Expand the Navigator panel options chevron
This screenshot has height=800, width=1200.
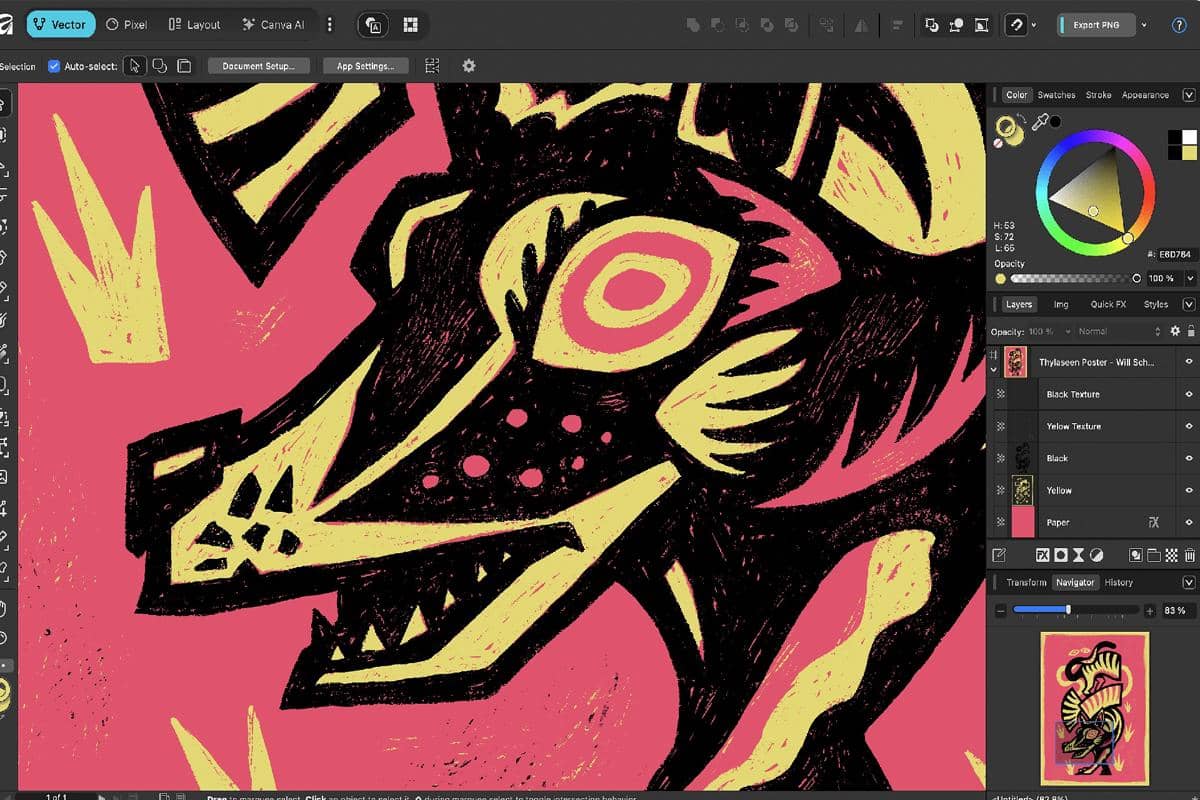click(1189, 582)
